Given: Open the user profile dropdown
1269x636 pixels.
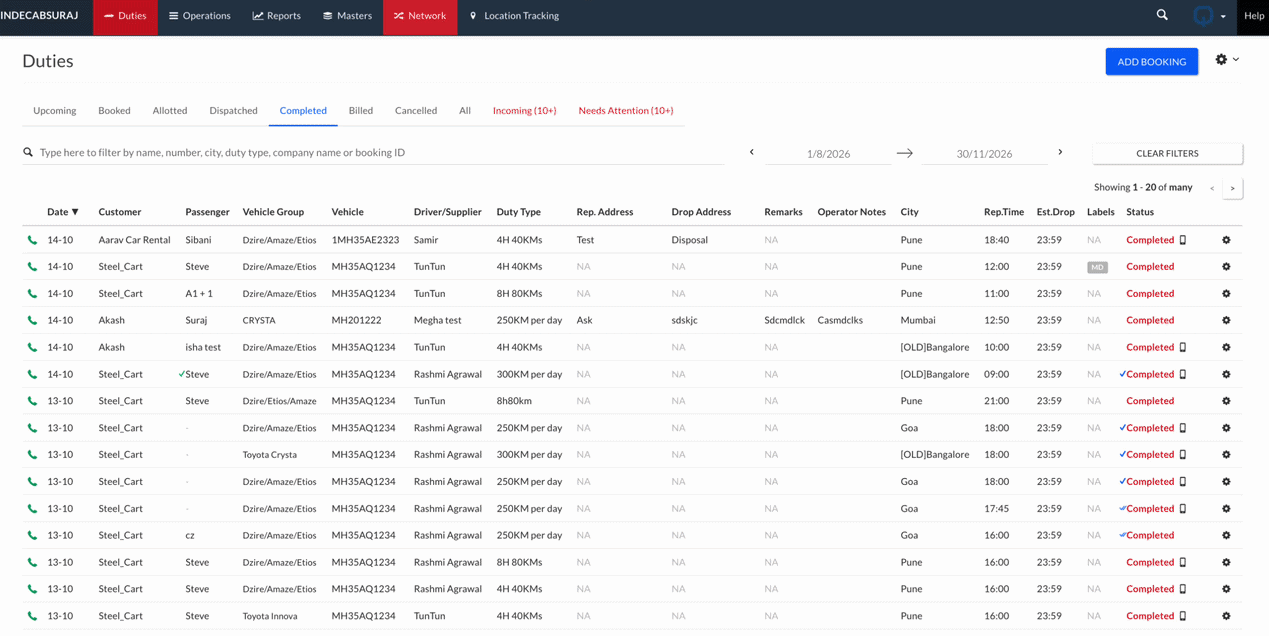Looking at the screenshot, I should (x=1209, y=16).
